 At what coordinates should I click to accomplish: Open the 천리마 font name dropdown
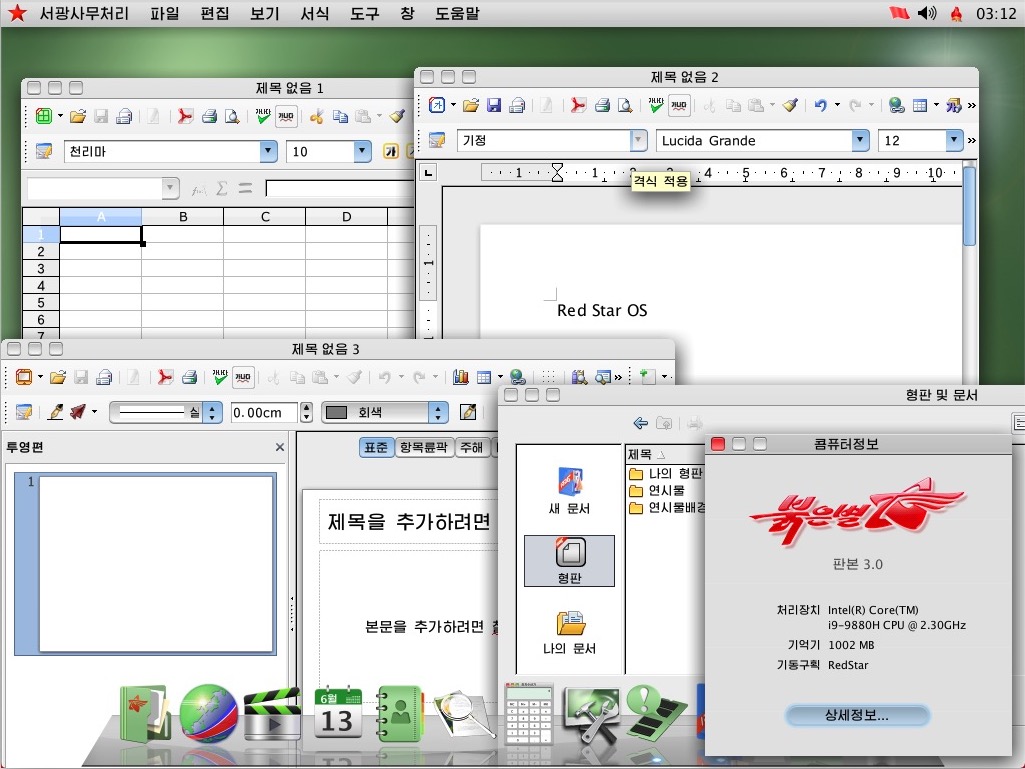click(x=268, y=152)
